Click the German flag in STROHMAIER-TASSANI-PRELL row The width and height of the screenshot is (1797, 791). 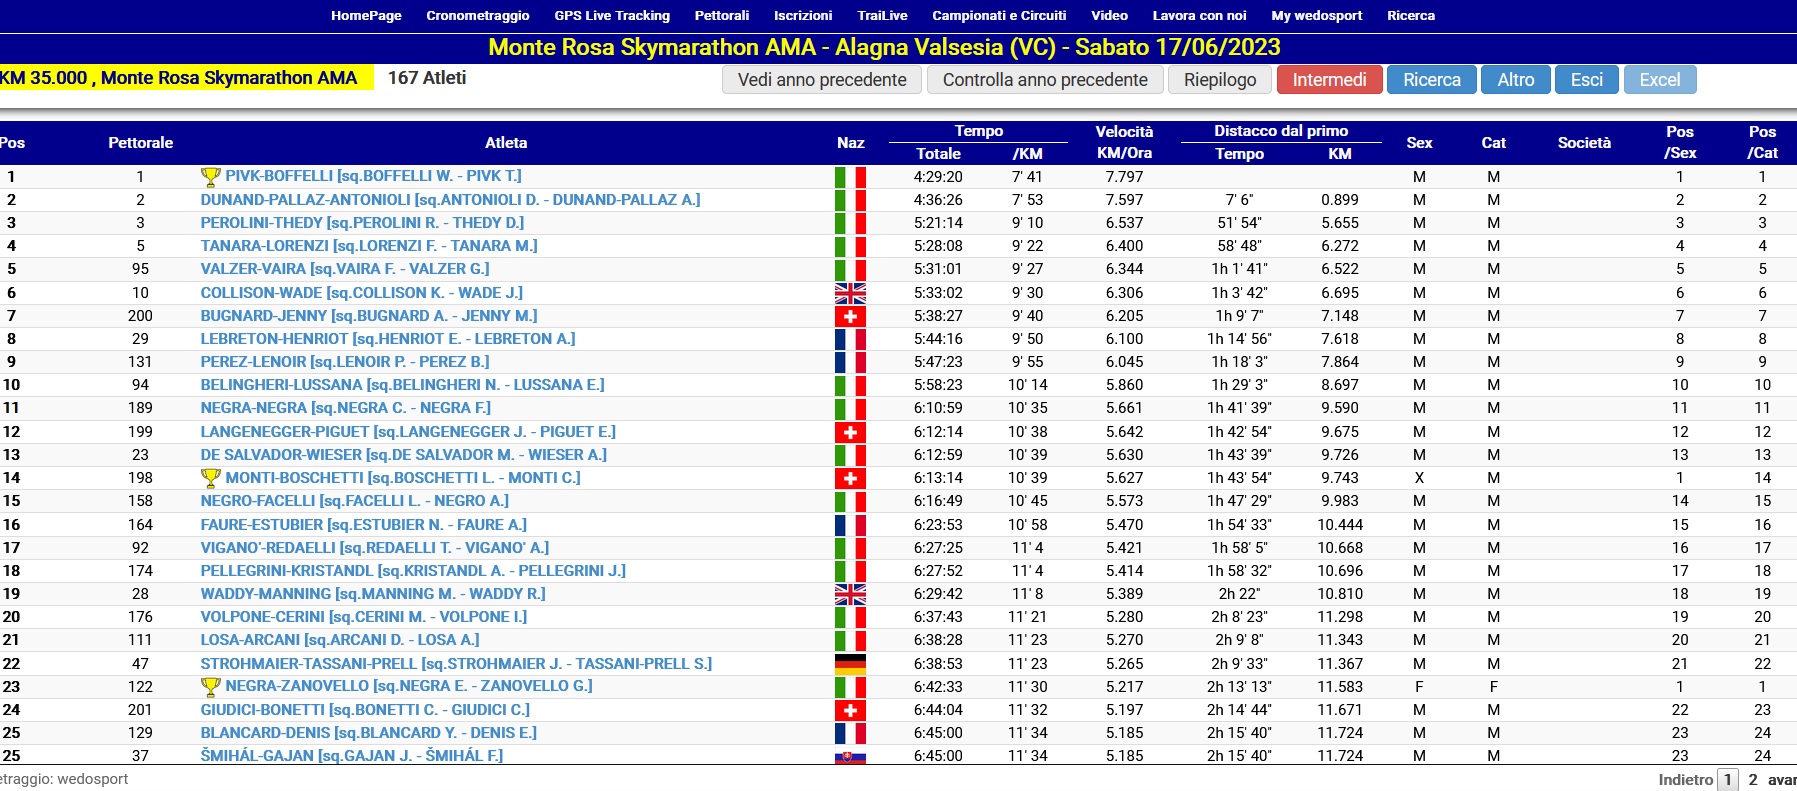tap(850, 664)
